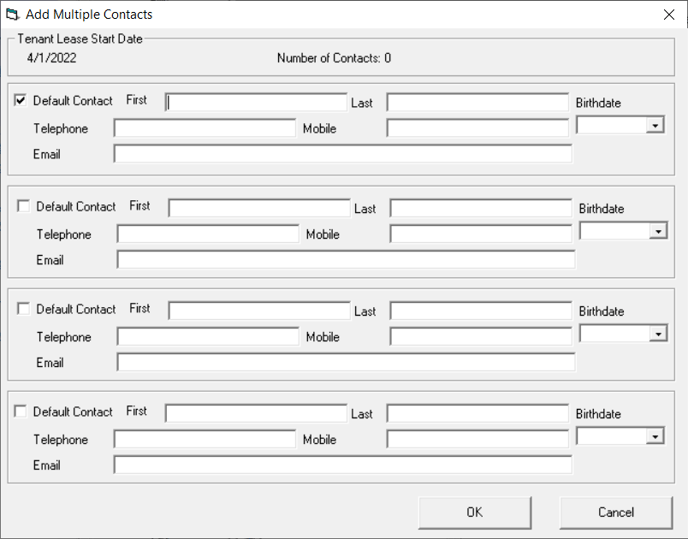Focus Mobile field of fourth contact
688x539 pixels.
(478, 439)
